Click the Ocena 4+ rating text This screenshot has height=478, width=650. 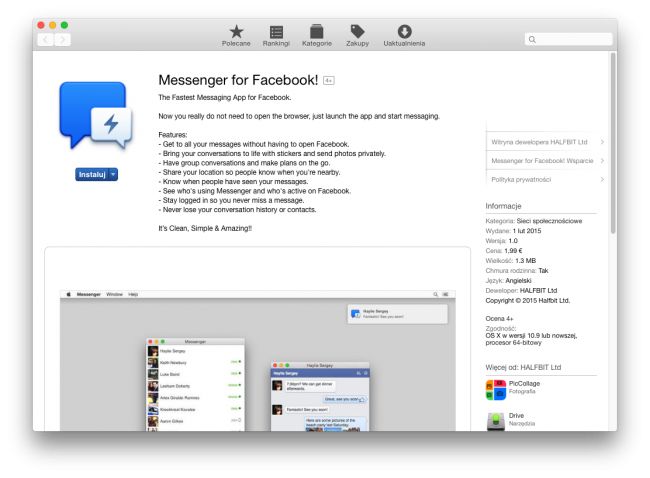coord(500,319)
